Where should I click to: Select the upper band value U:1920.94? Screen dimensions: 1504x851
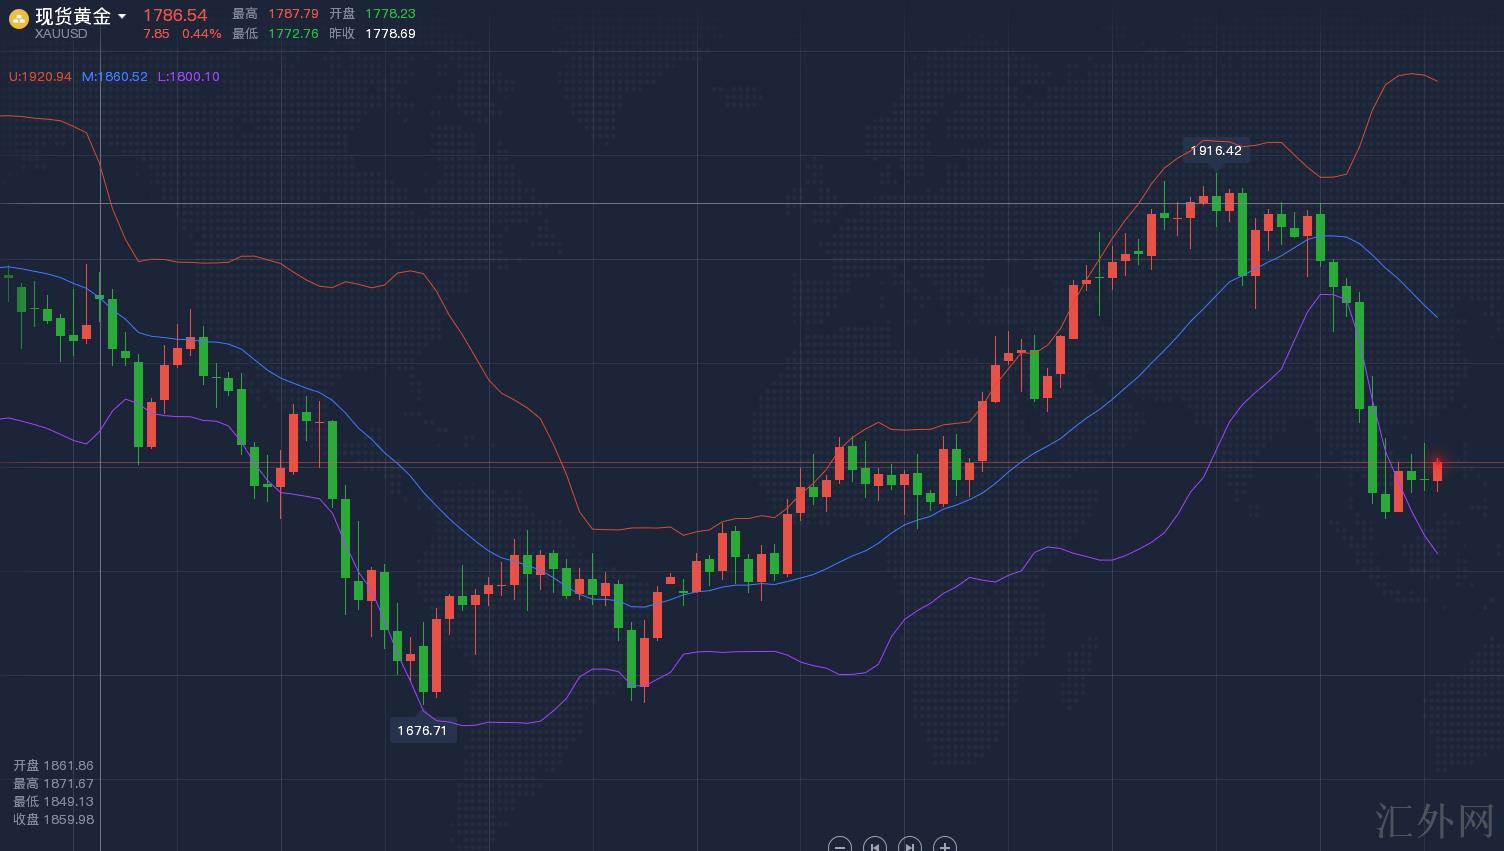point(40,77)
